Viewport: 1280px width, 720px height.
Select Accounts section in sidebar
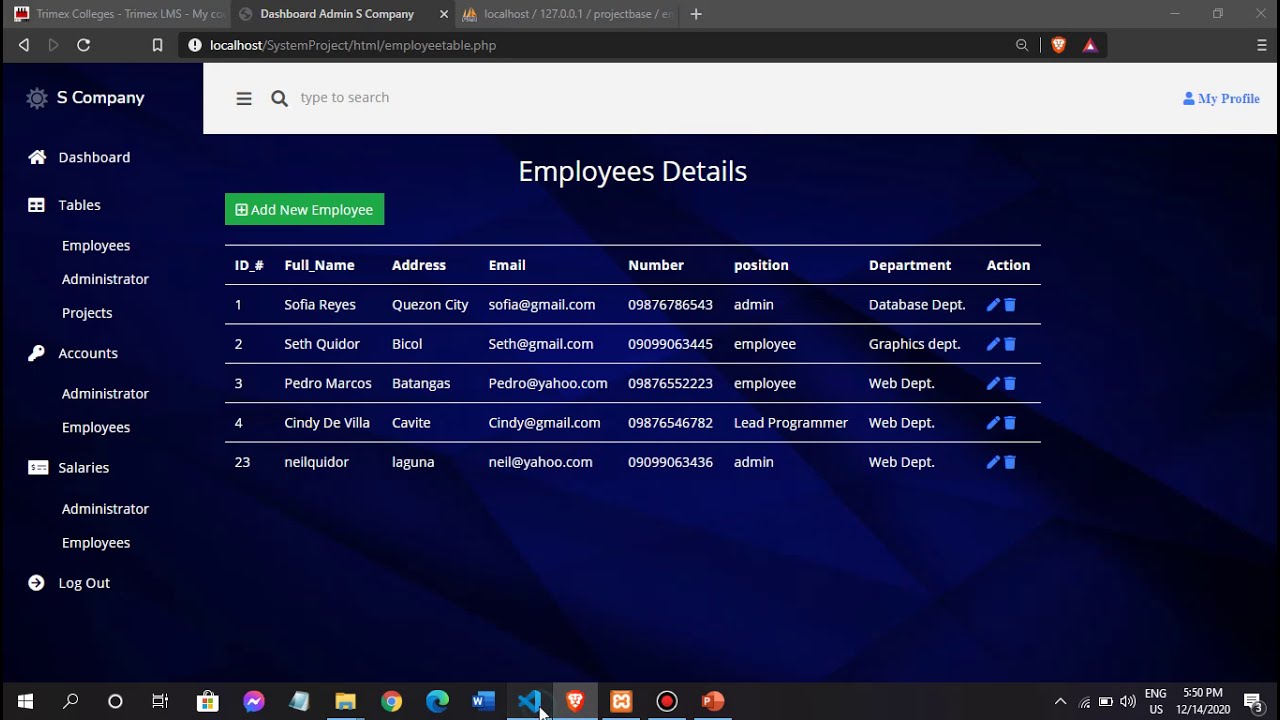click(72, 353)
